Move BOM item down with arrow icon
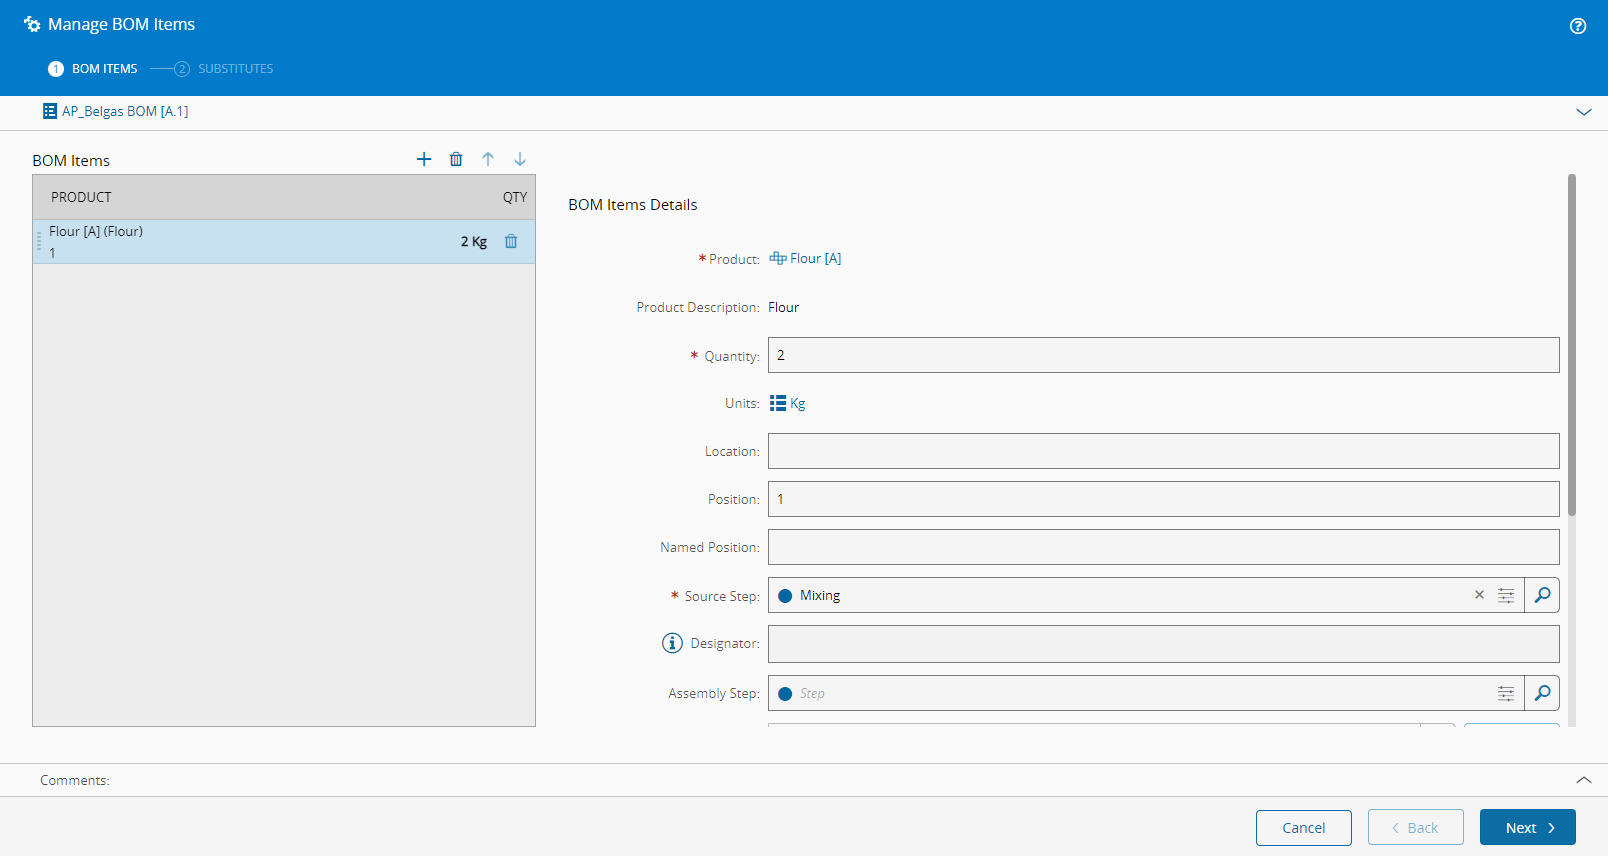This screenshot has height=856, width=1608. (x=520, y=159)
